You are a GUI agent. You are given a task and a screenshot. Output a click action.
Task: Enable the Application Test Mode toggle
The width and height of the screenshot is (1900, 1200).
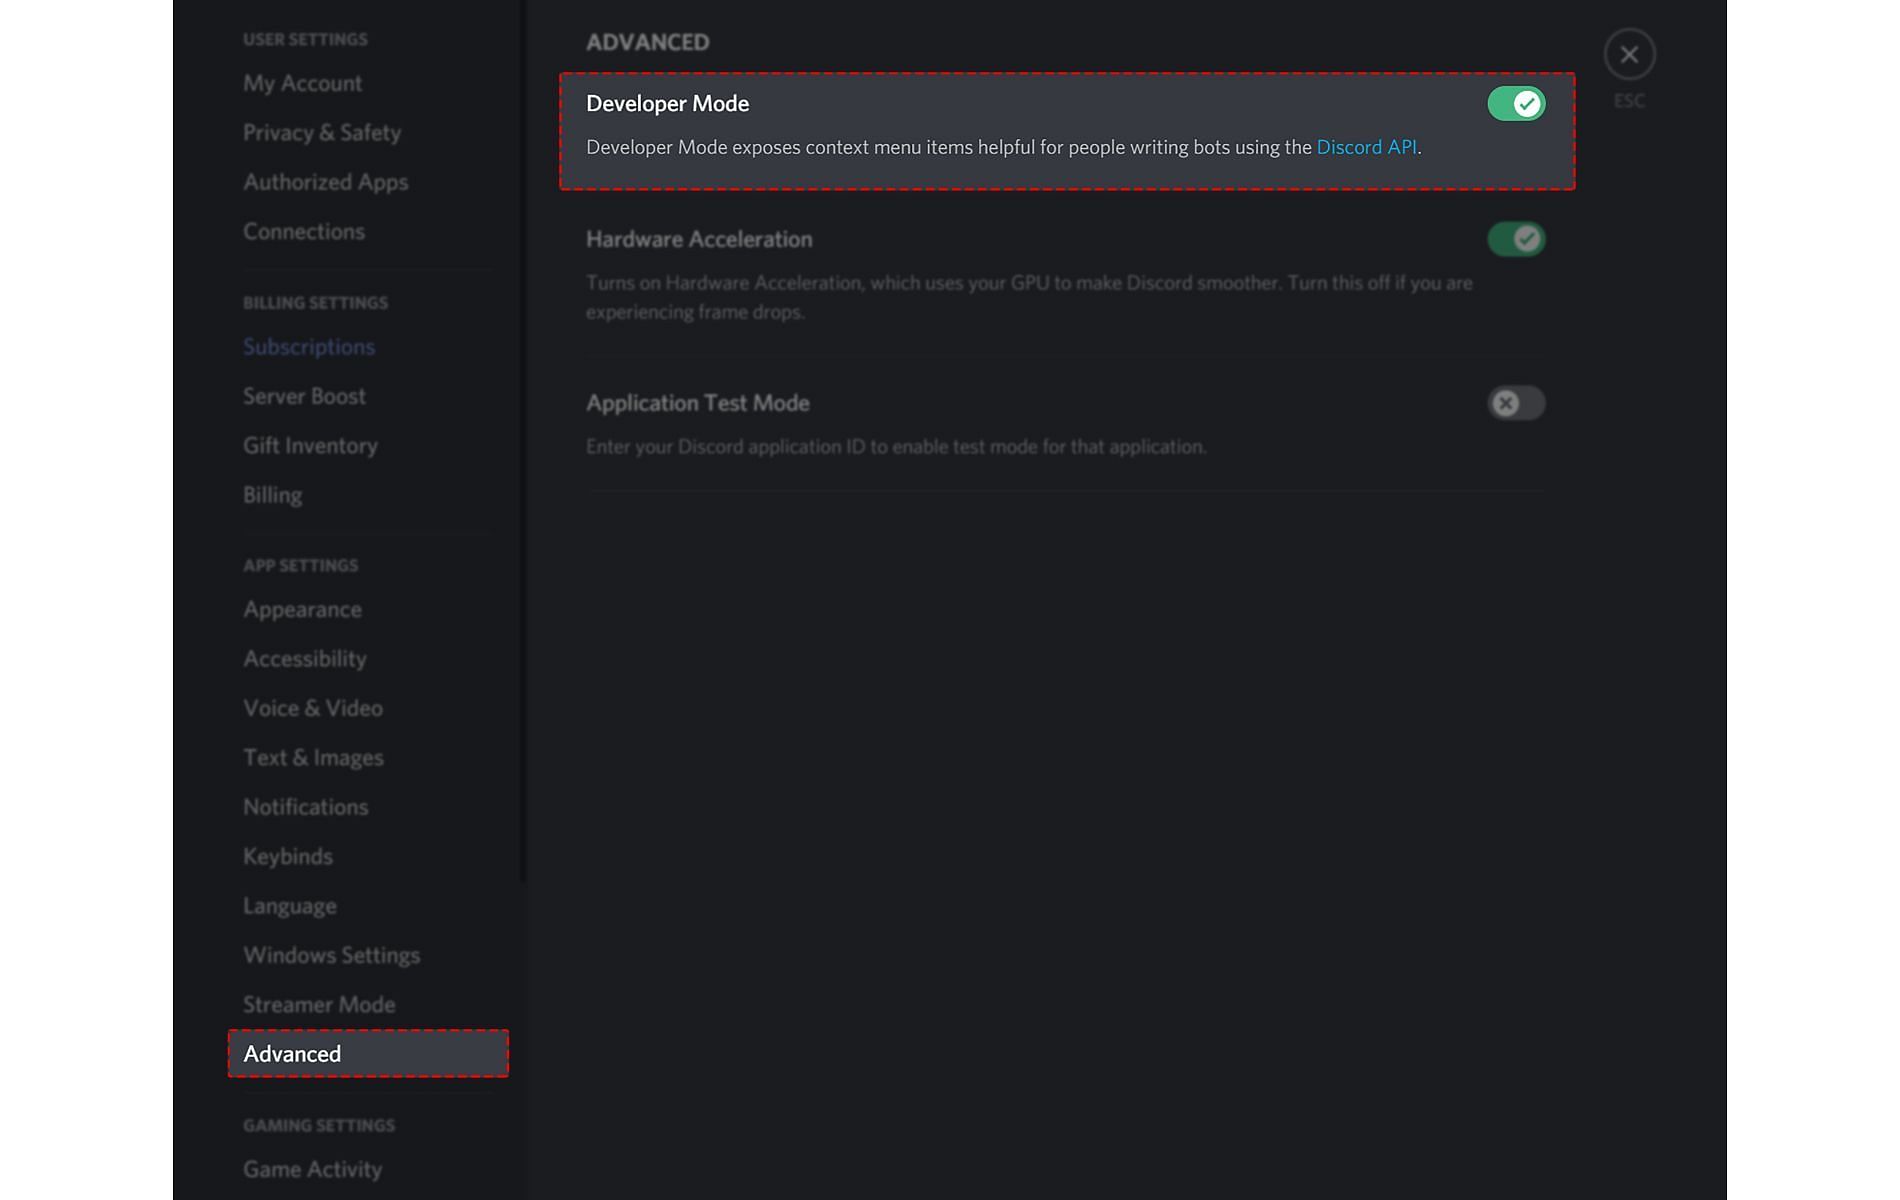point(1516,403)
